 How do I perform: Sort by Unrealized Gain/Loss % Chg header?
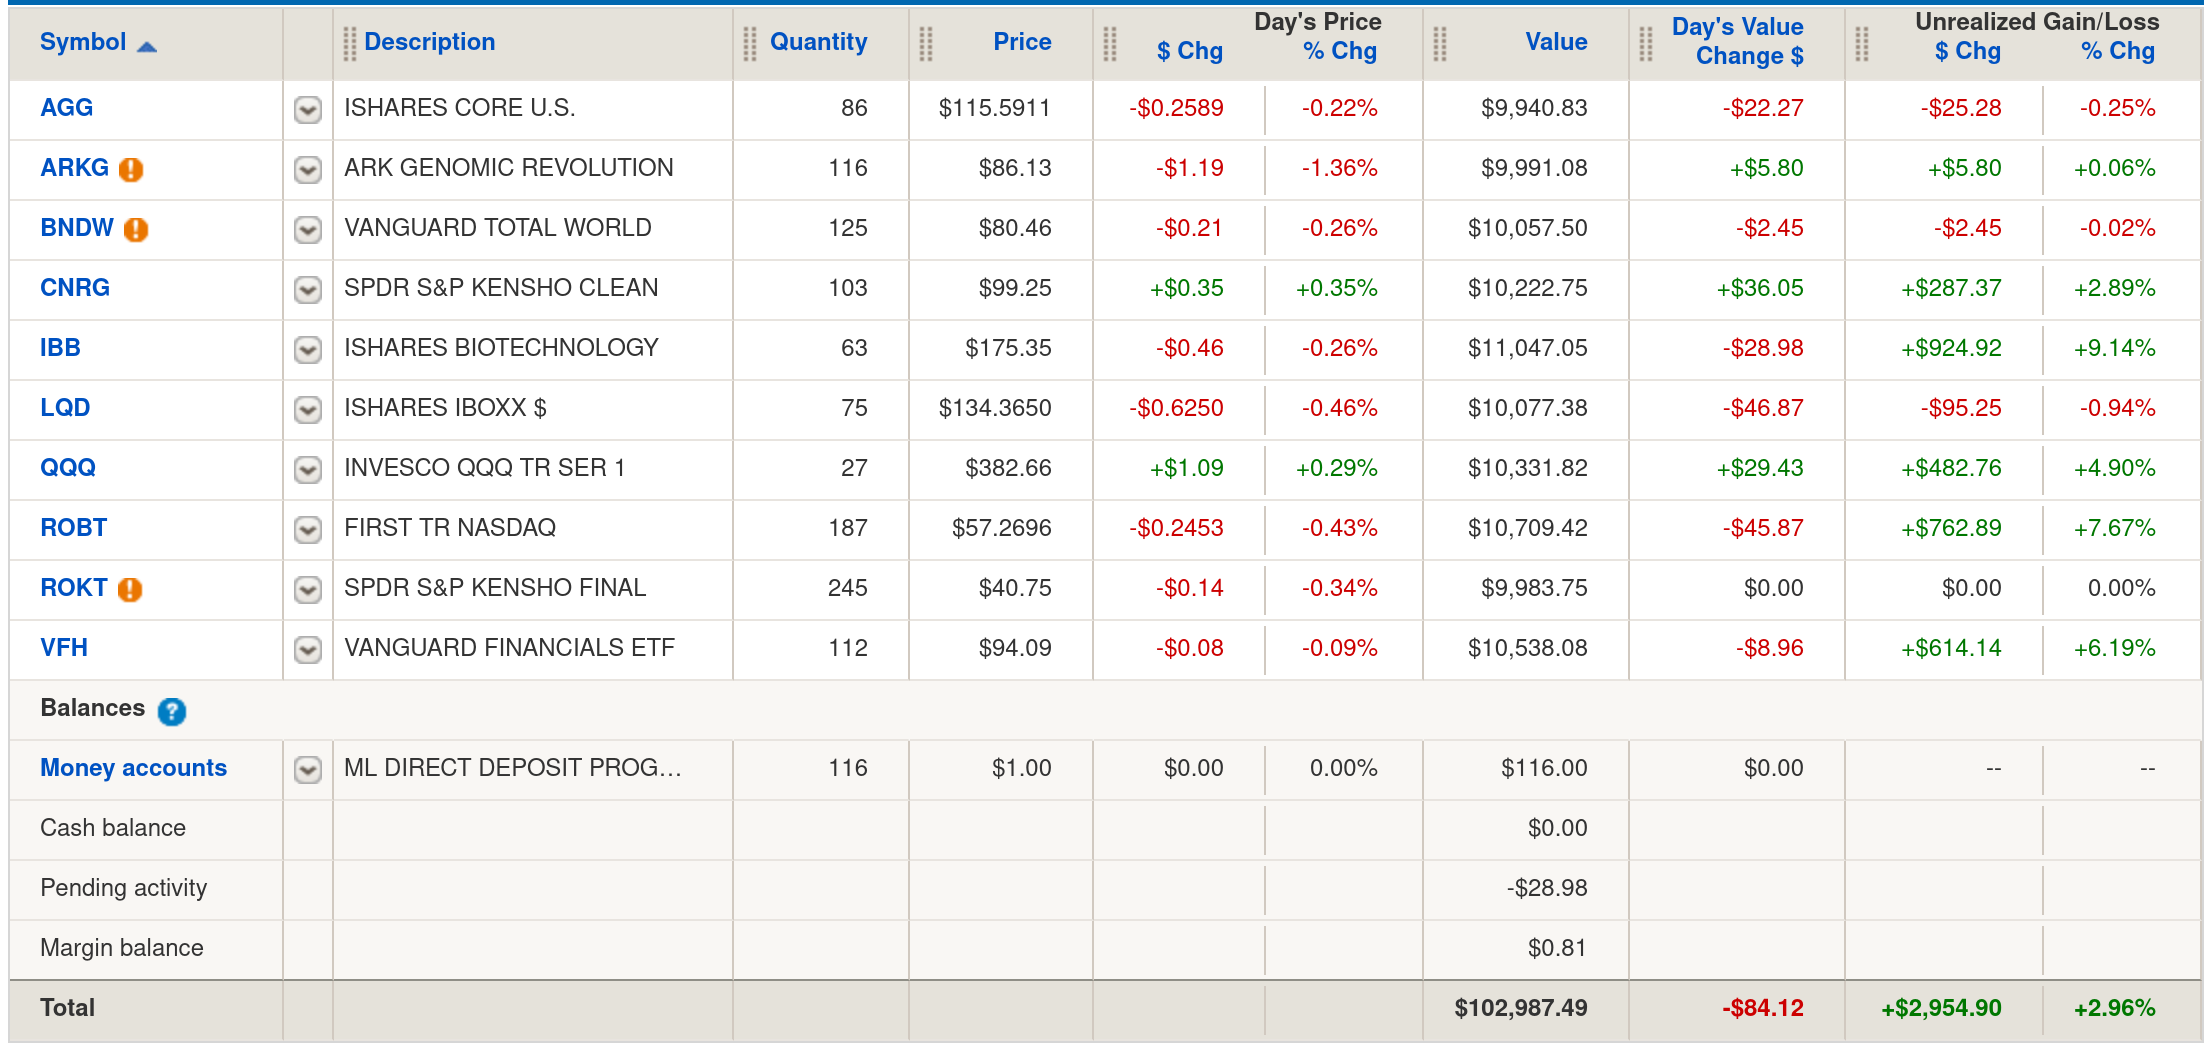click(x=2118, y=51)
